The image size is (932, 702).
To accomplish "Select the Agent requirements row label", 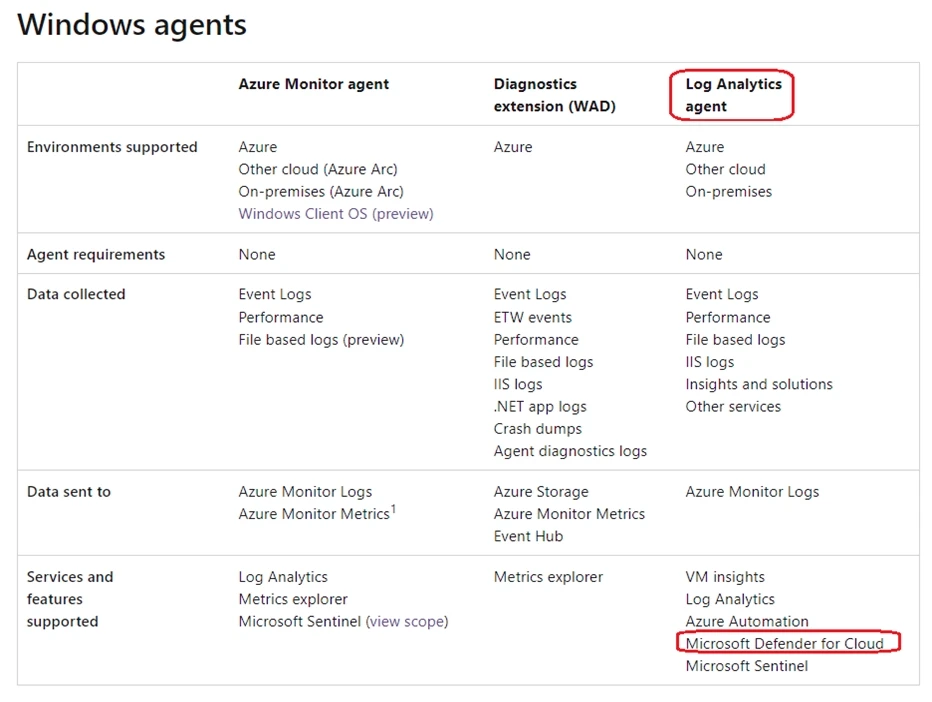I will (x=96, y=255).
